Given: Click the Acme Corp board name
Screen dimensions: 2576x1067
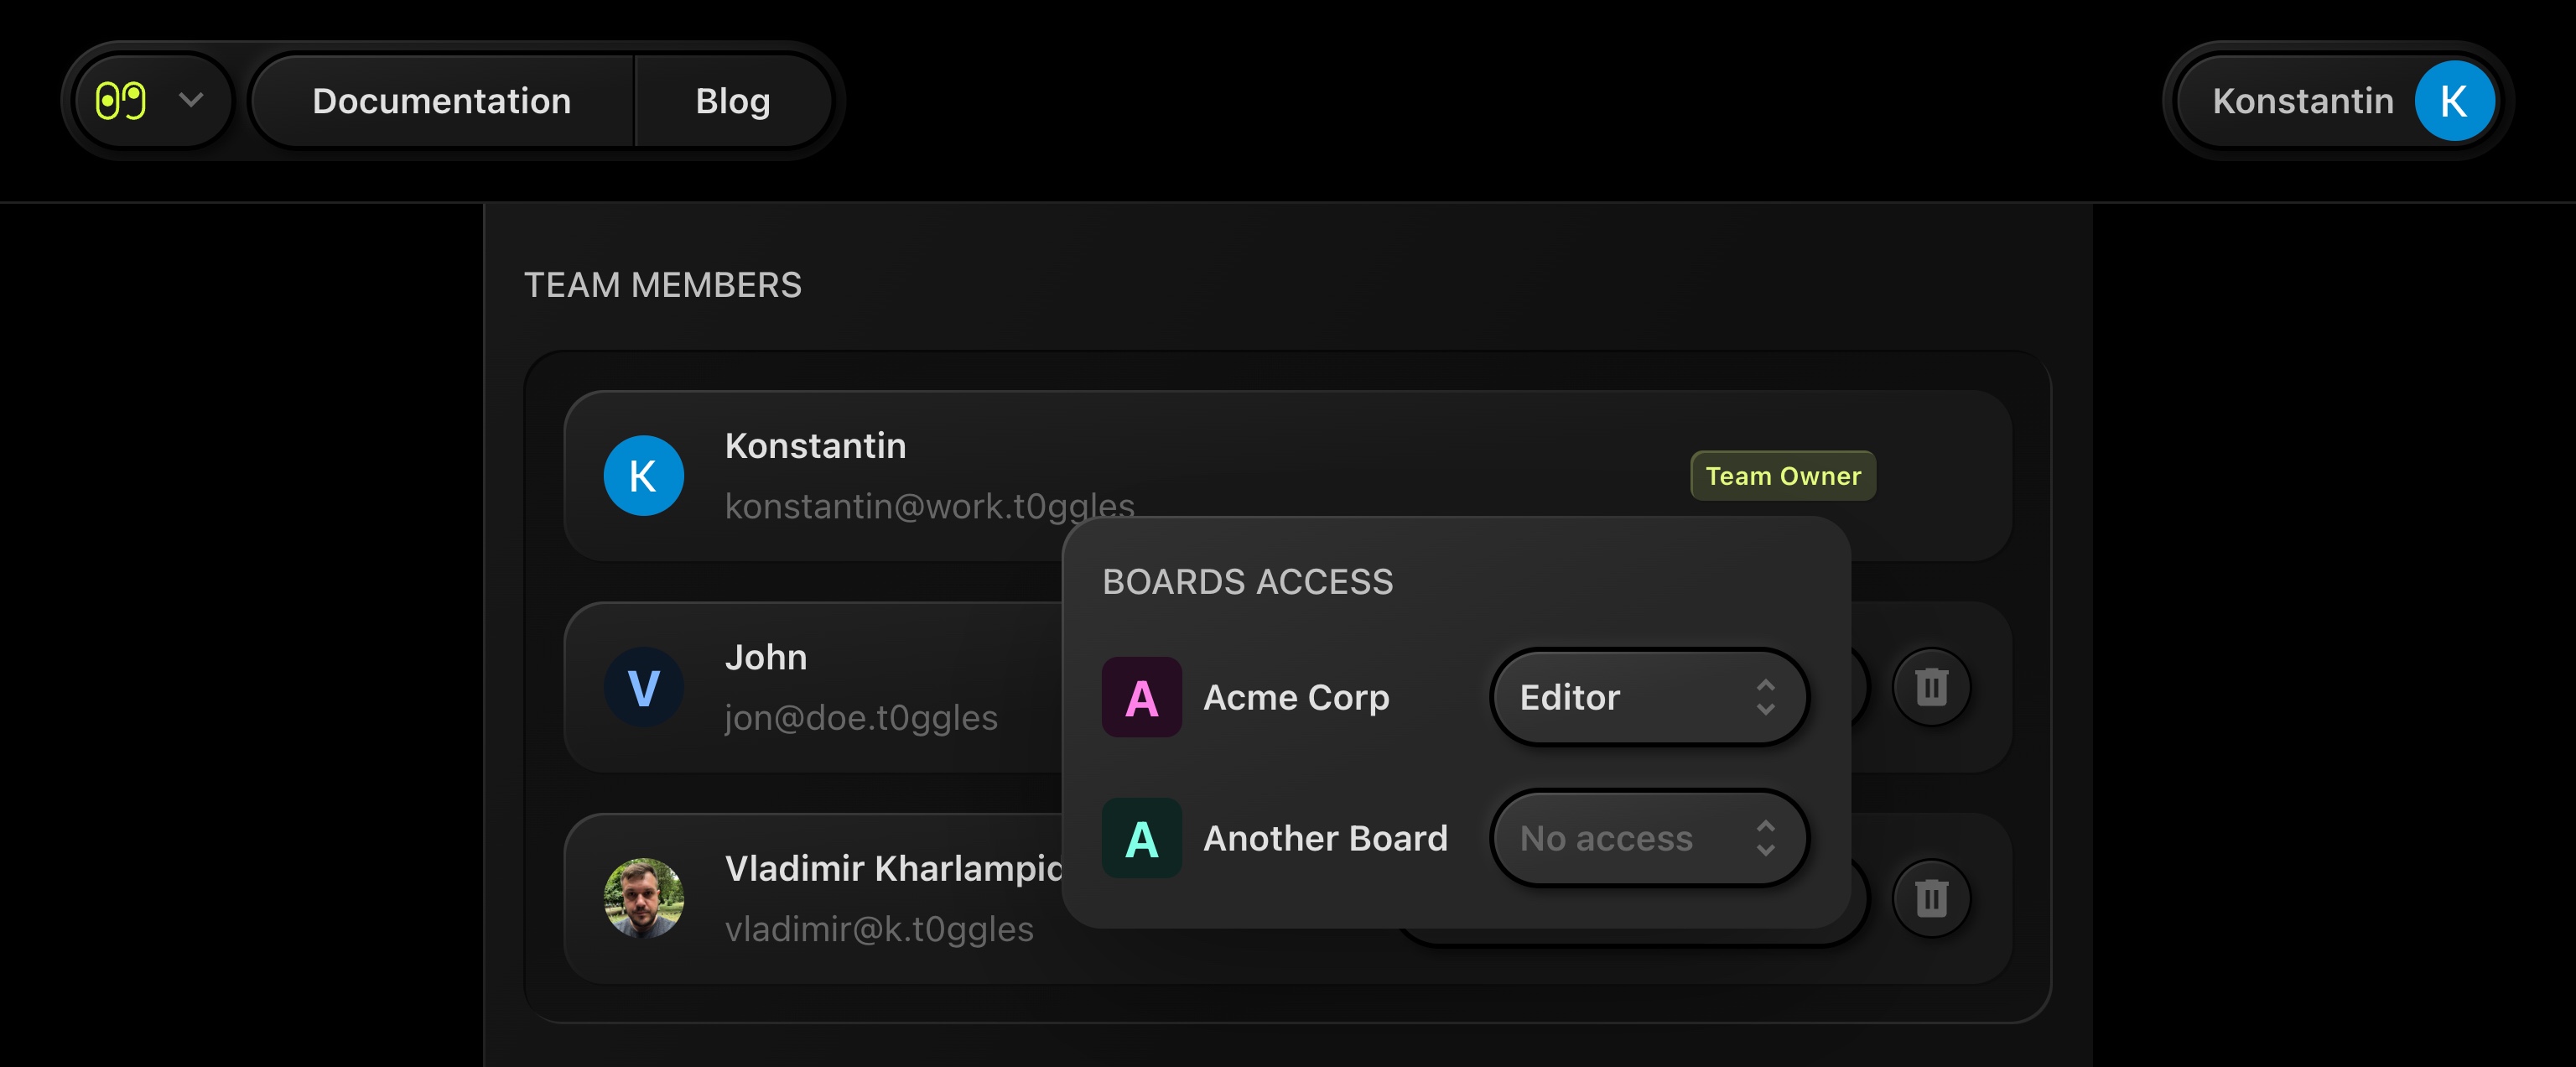Looking at the screenshot, I should (1295, 697).
